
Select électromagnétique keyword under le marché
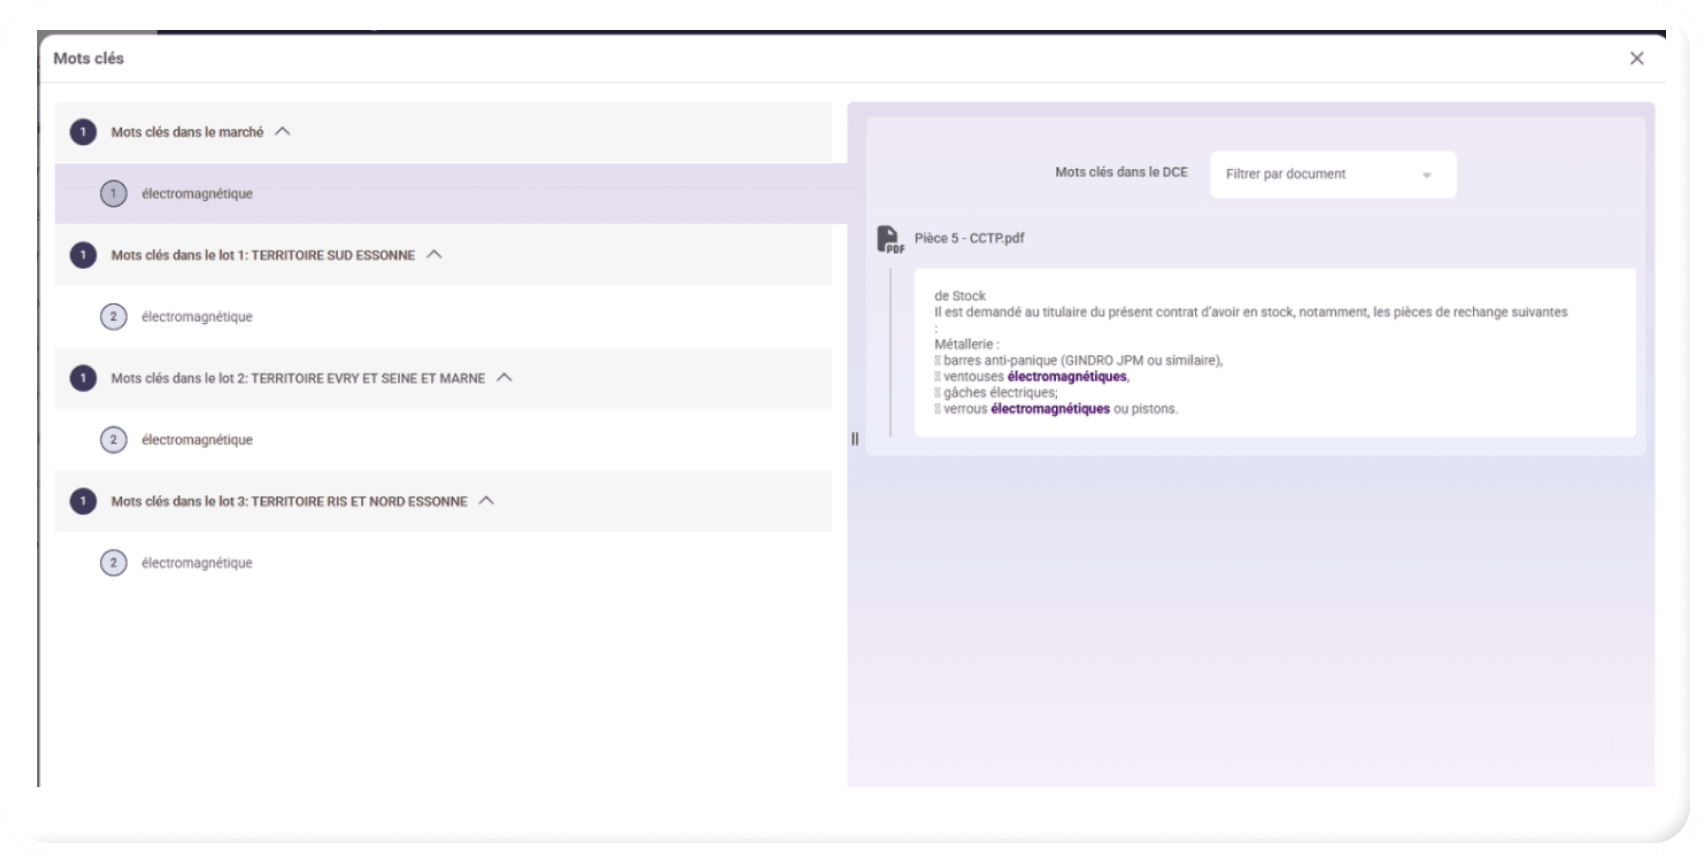pos(197,194)
